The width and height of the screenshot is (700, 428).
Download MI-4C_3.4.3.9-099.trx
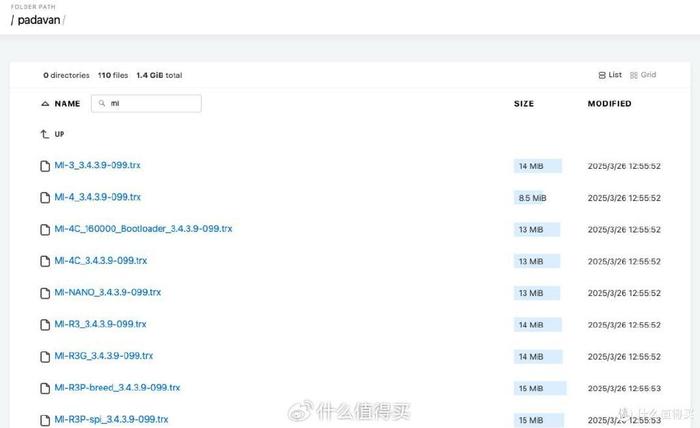(x=100, y=261)
